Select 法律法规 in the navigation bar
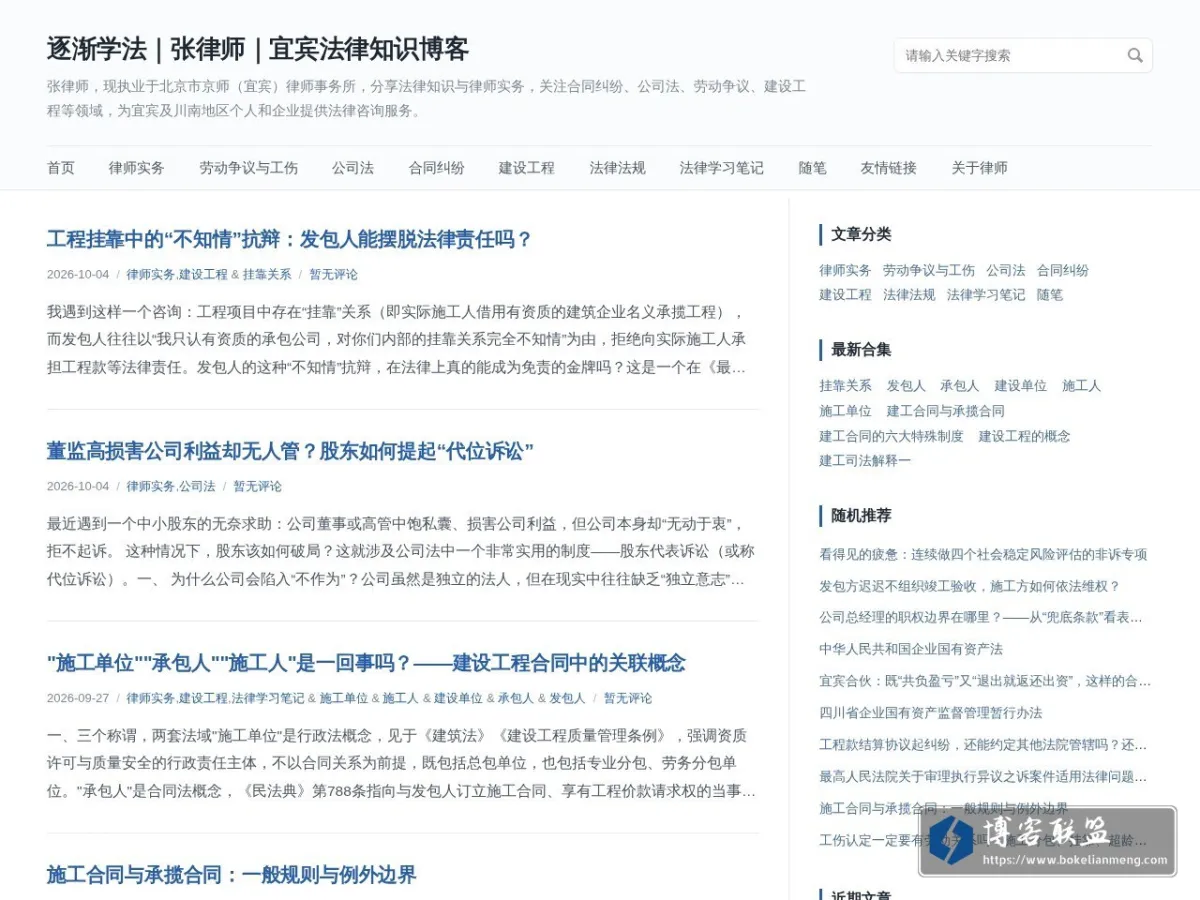 coord(617,168)
